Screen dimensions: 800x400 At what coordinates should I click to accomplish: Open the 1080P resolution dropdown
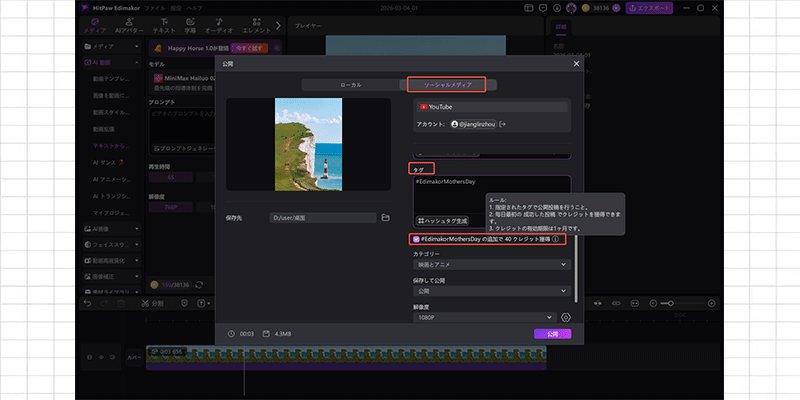484,317
